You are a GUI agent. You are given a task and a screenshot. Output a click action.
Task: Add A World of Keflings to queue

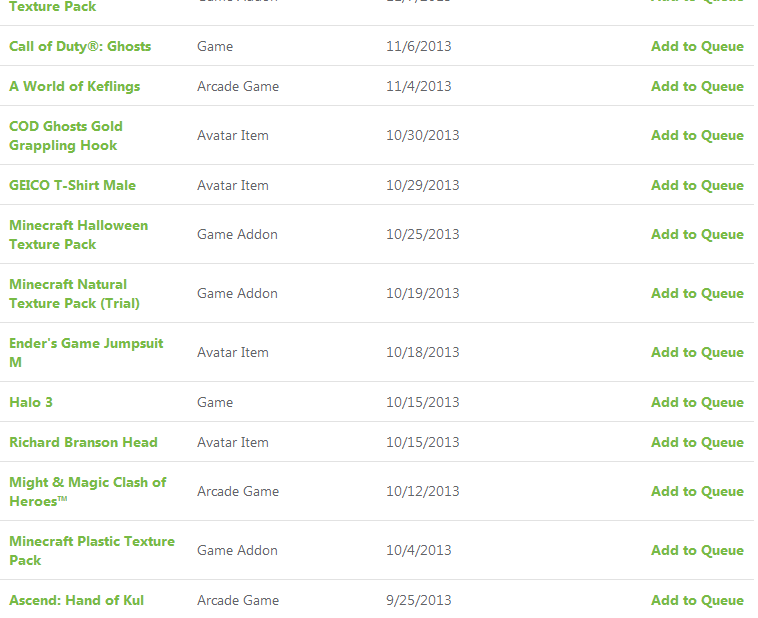tap(697, 86)
